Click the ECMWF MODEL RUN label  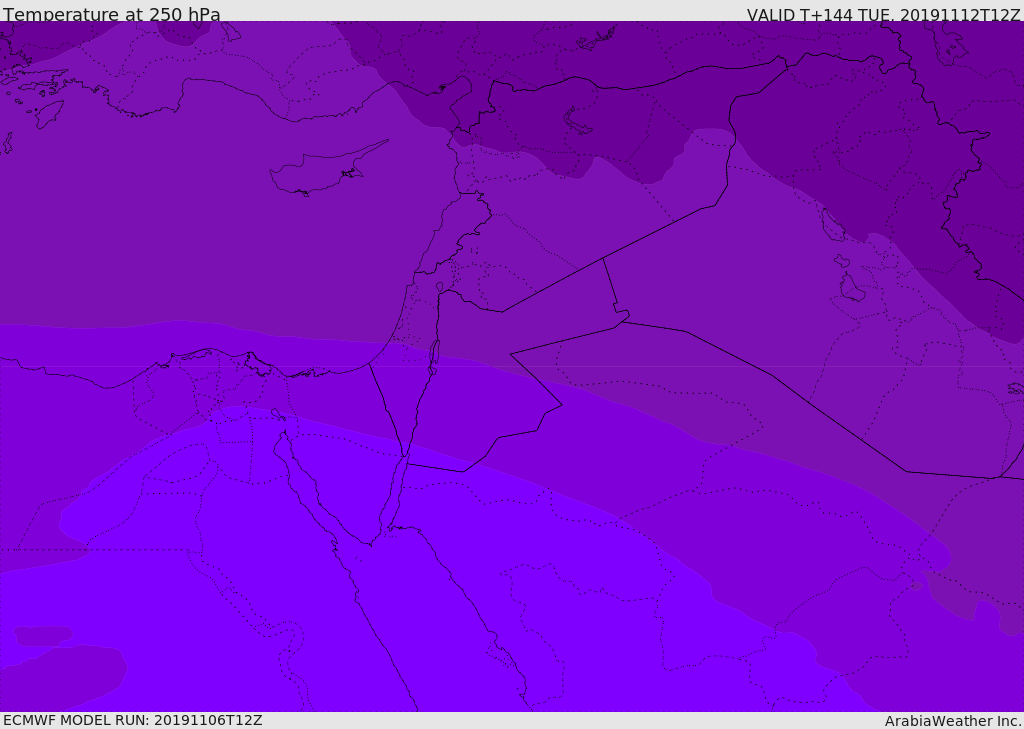(x=133, y=720)
